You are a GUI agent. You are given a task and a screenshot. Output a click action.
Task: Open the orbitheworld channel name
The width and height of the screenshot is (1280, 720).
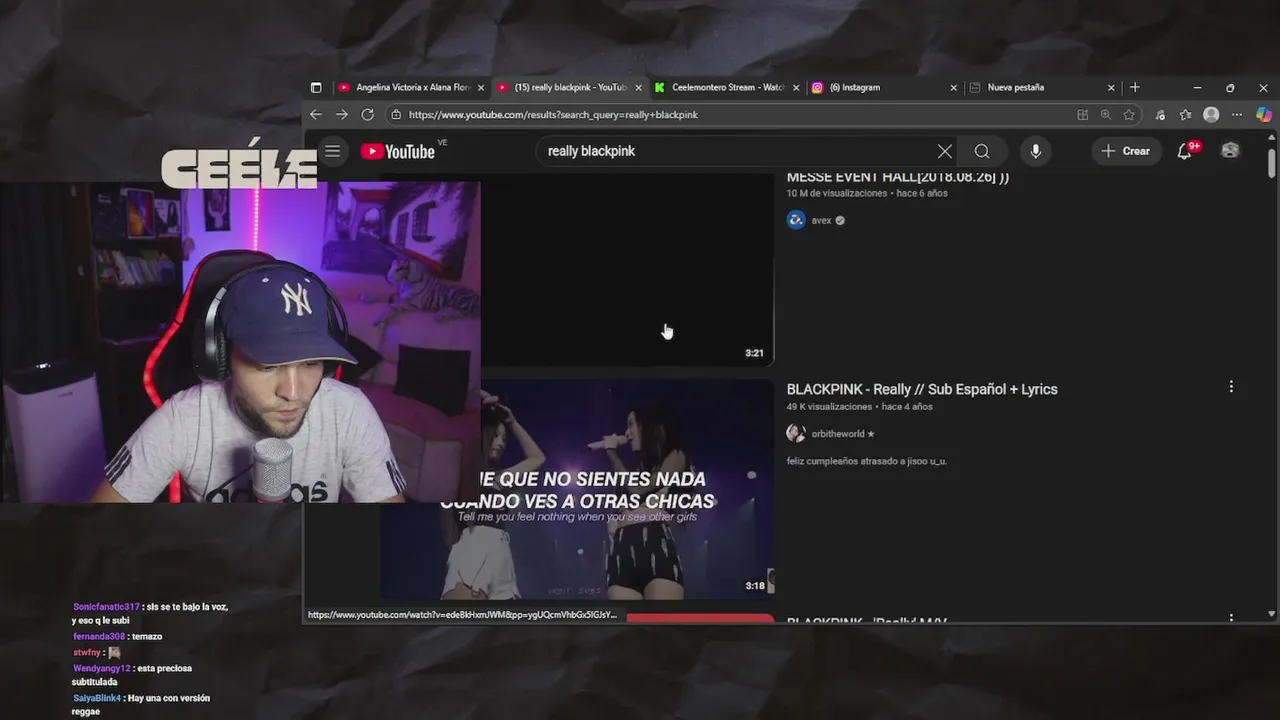tap(838, 434)
